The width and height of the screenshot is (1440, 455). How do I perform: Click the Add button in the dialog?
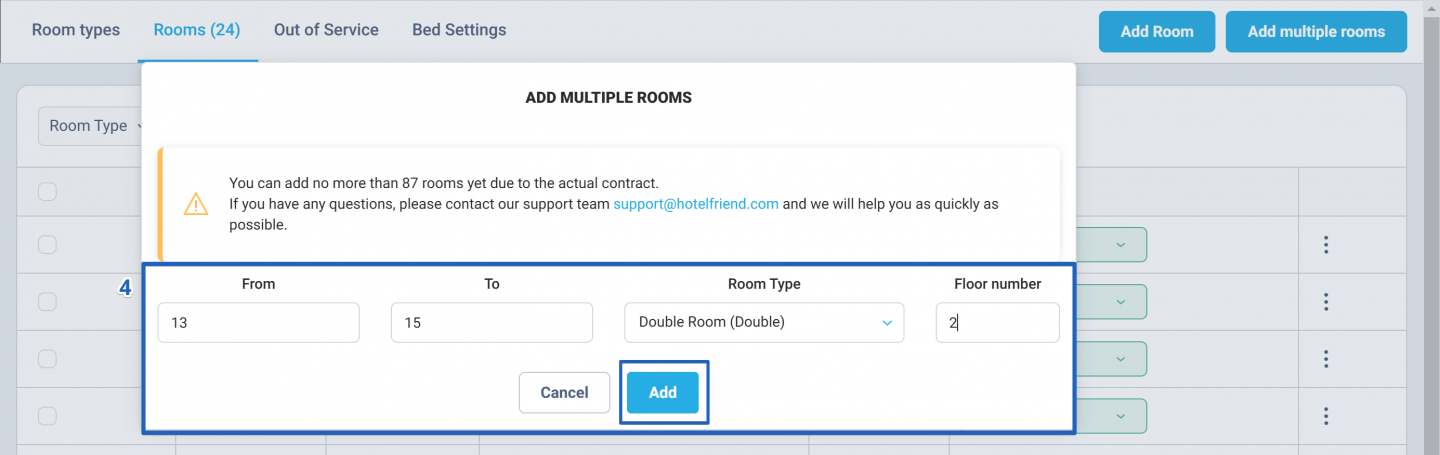(663, 393)
